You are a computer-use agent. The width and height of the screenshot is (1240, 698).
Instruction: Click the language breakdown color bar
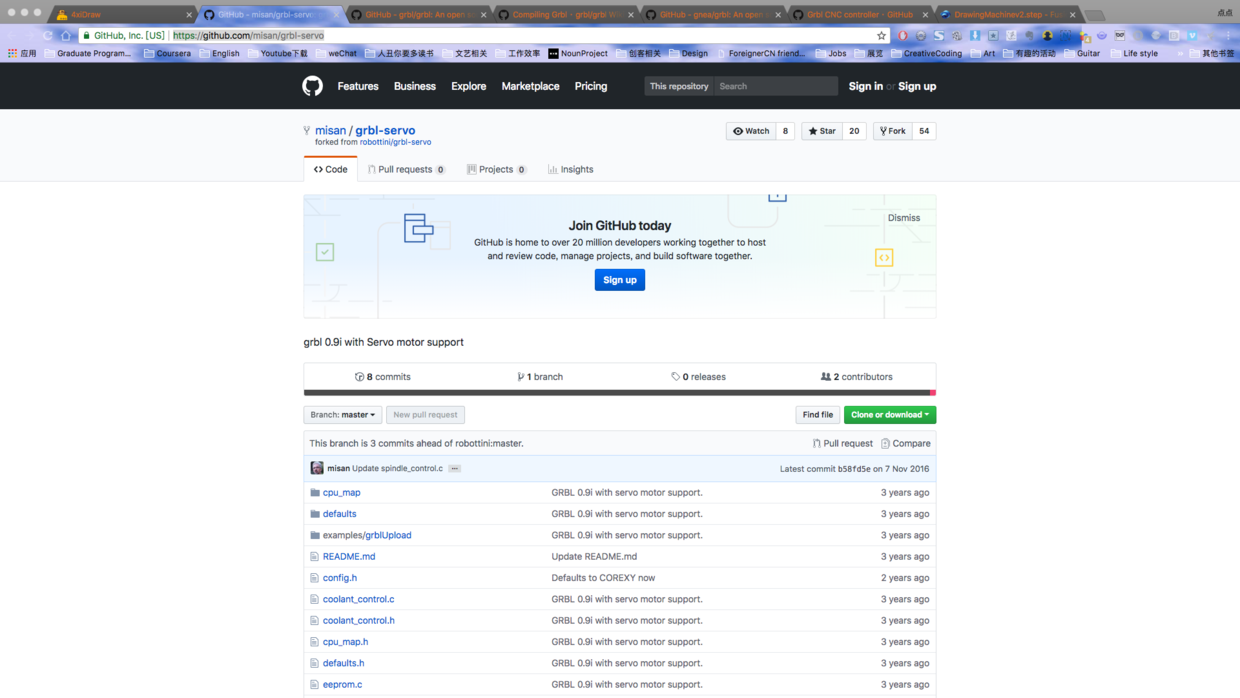click(x=620, y=393)
